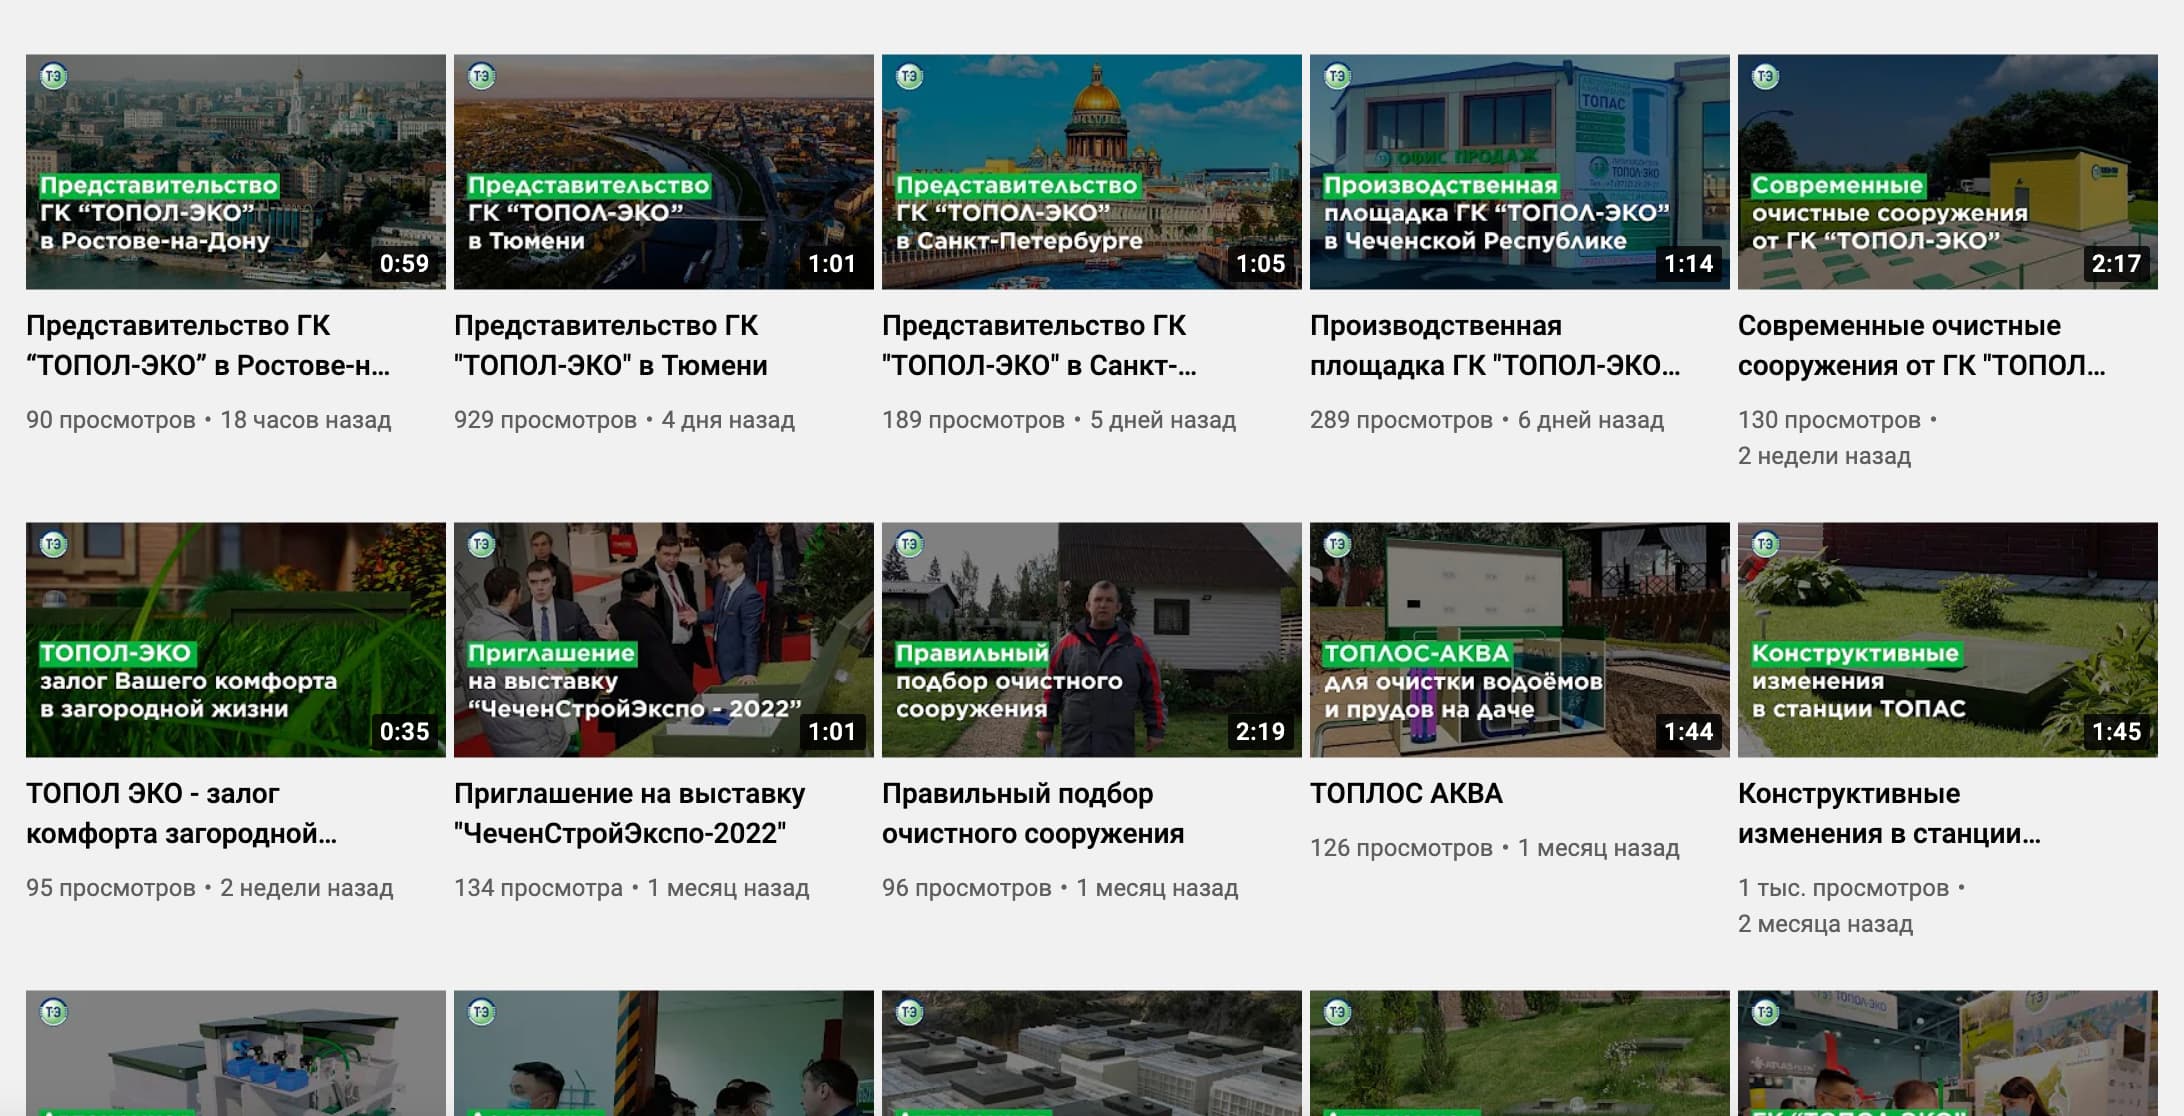Click the 1:05 duration badge
This screenshot has width=2184, height=1116.
(x=1260, y=264)
